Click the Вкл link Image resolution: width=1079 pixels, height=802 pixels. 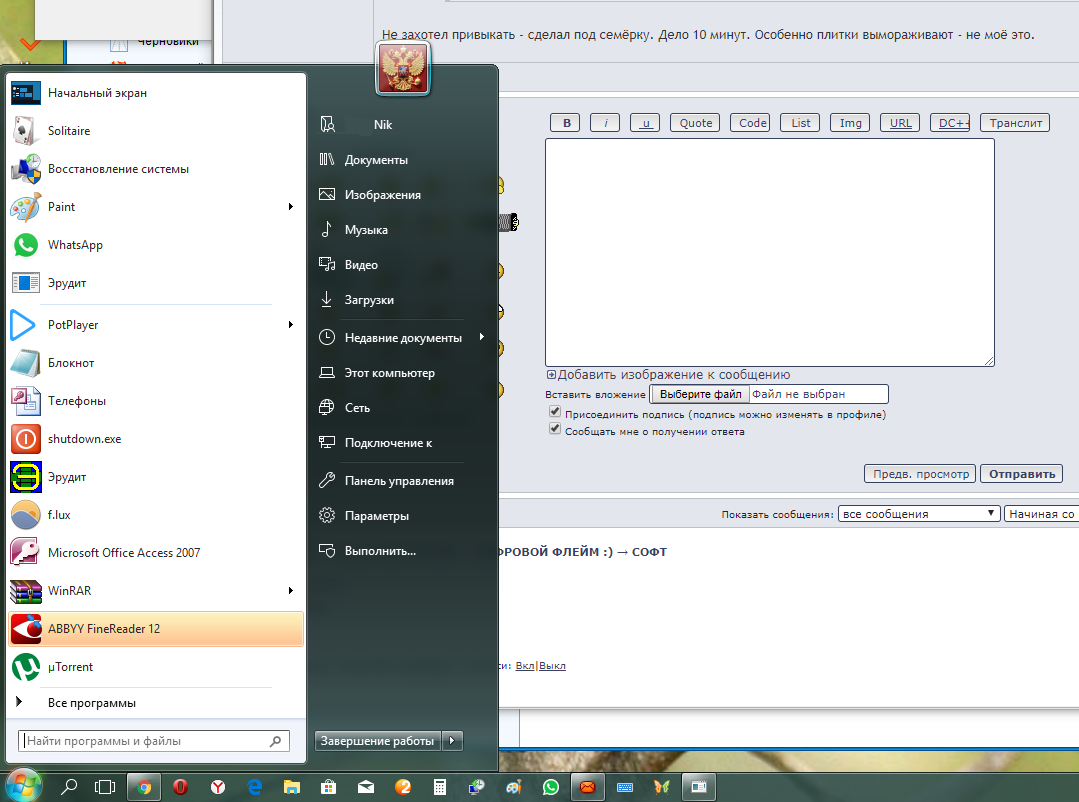tap(525, 666)
